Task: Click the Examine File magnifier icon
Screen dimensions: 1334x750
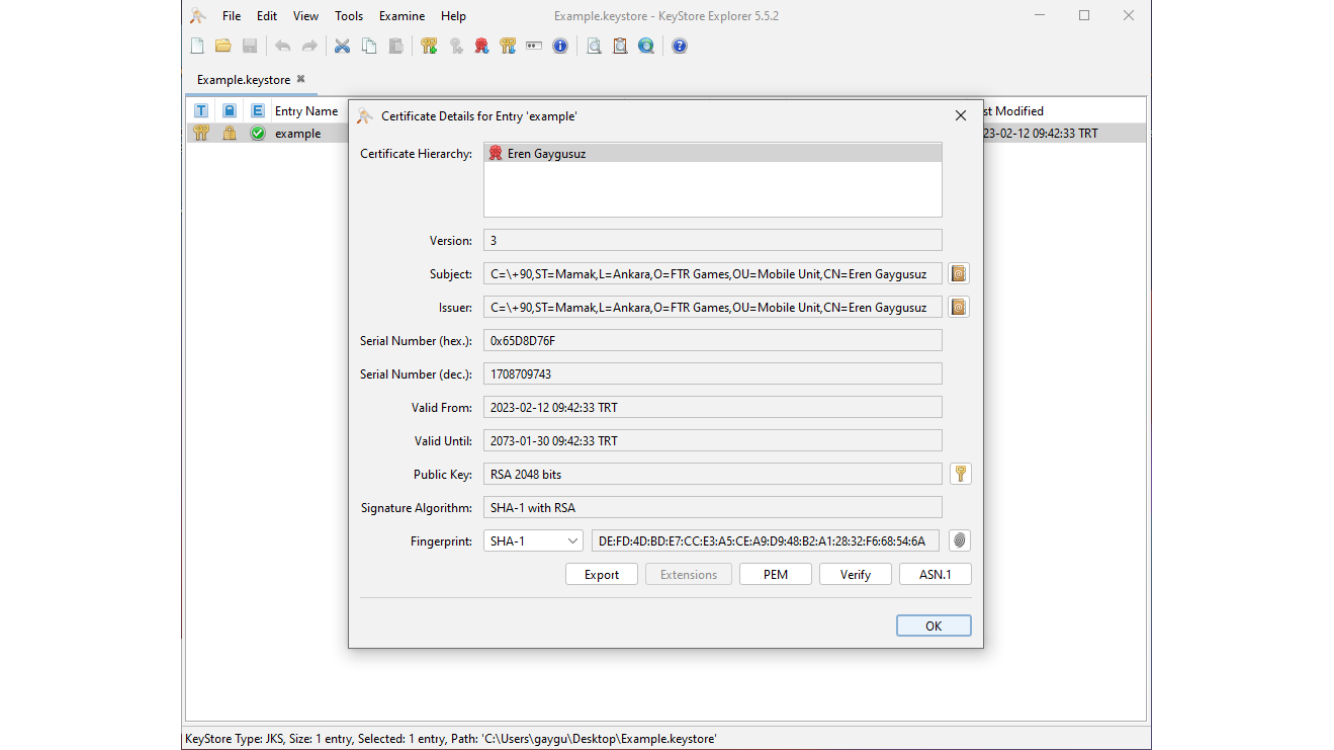Action: coord(594,46)
